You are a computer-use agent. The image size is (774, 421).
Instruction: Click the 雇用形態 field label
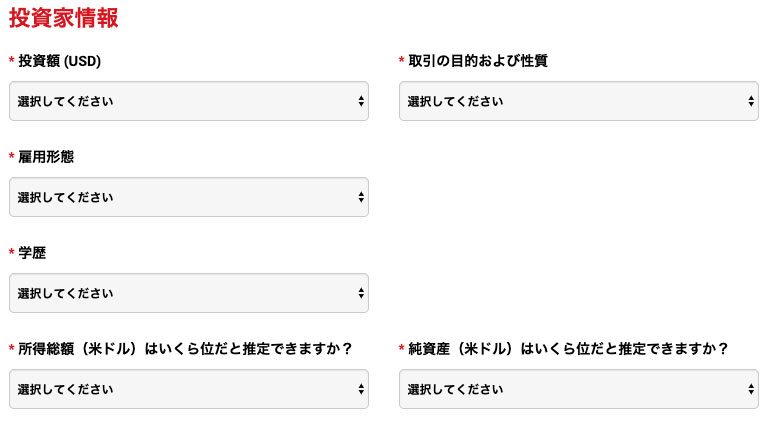(x=46, y=157)
